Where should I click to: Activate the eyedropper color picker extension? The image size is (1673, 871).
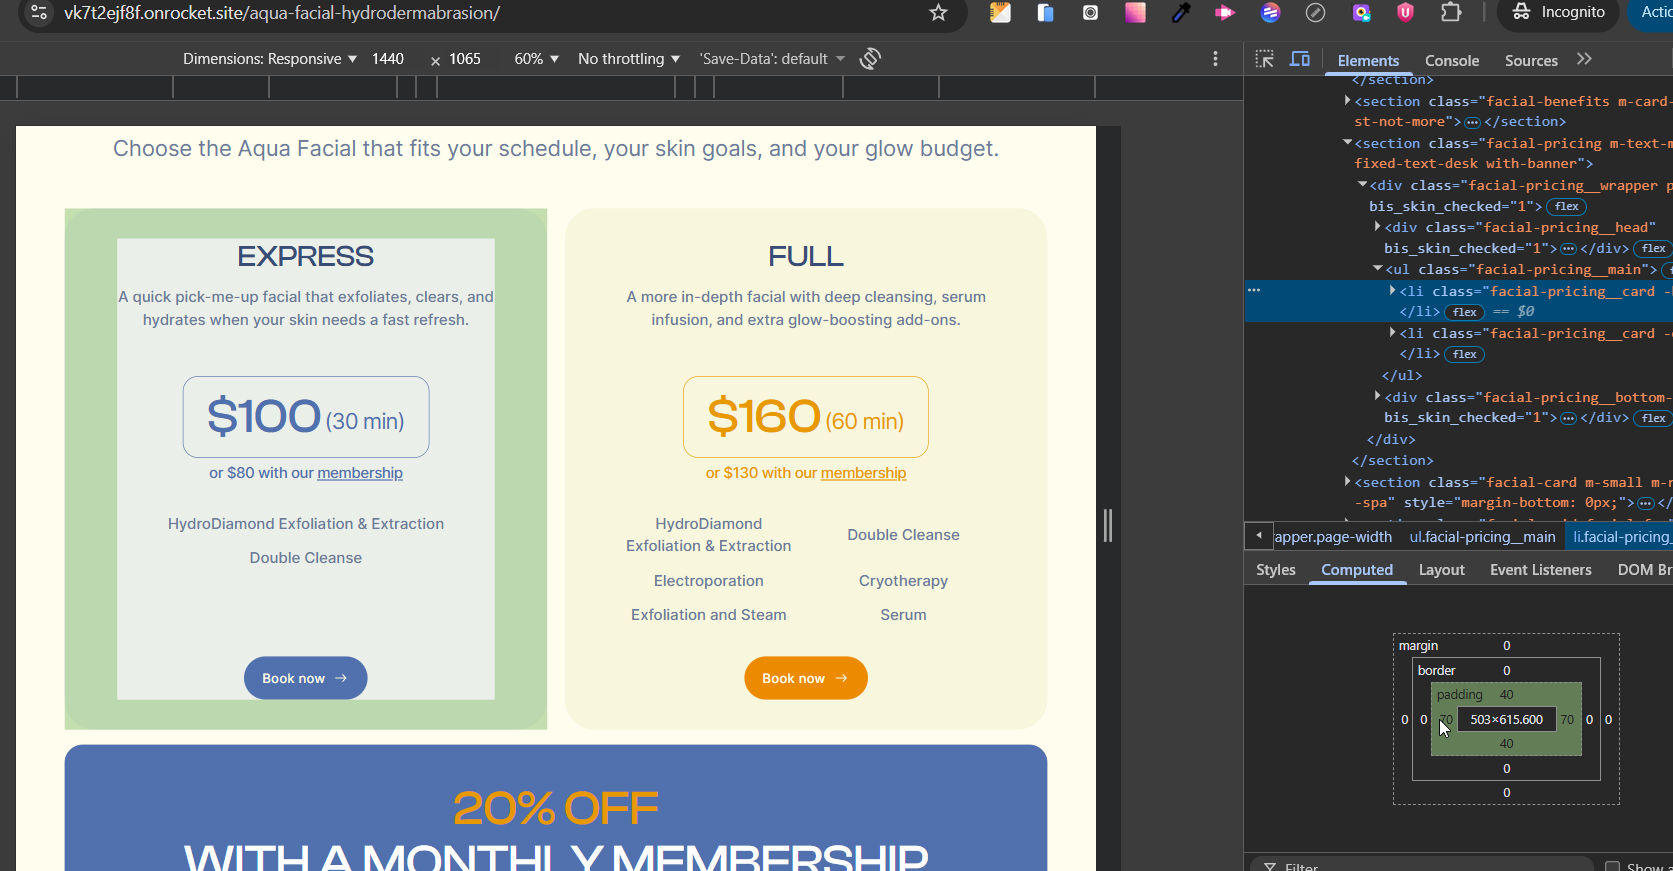coord(1181,13)
